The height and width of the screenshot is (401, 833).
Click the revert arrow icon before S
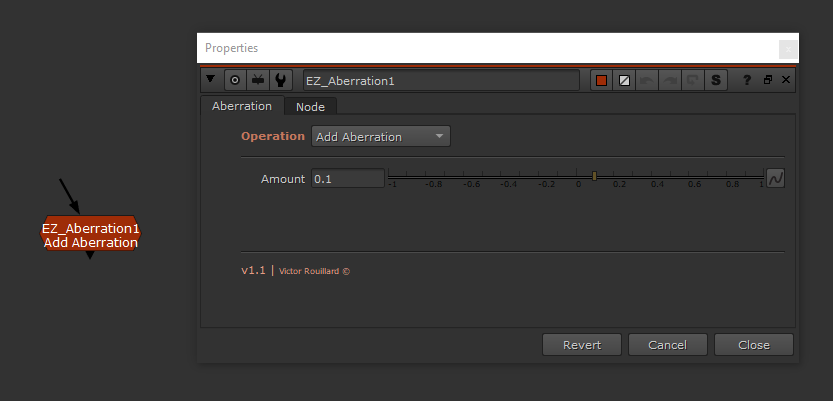(x=693, y=81)
